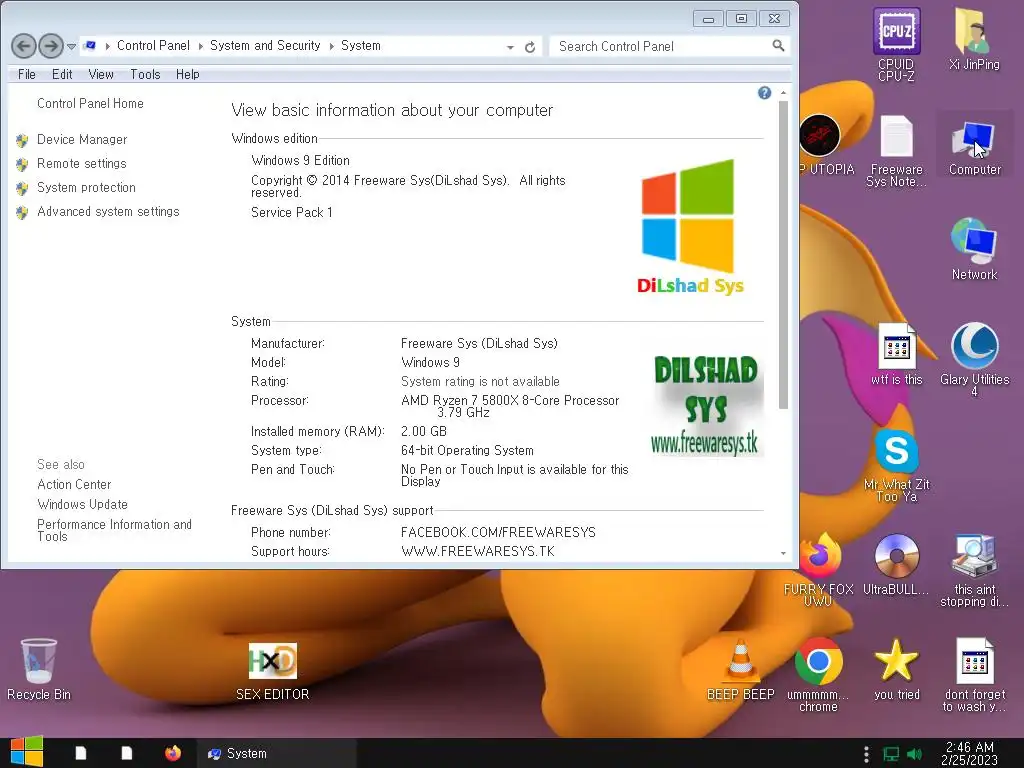Expand the root breadcrumb arrow before Control Panel
The width and height of the screenshot is (1024, 768).
[x=107, y=46]
